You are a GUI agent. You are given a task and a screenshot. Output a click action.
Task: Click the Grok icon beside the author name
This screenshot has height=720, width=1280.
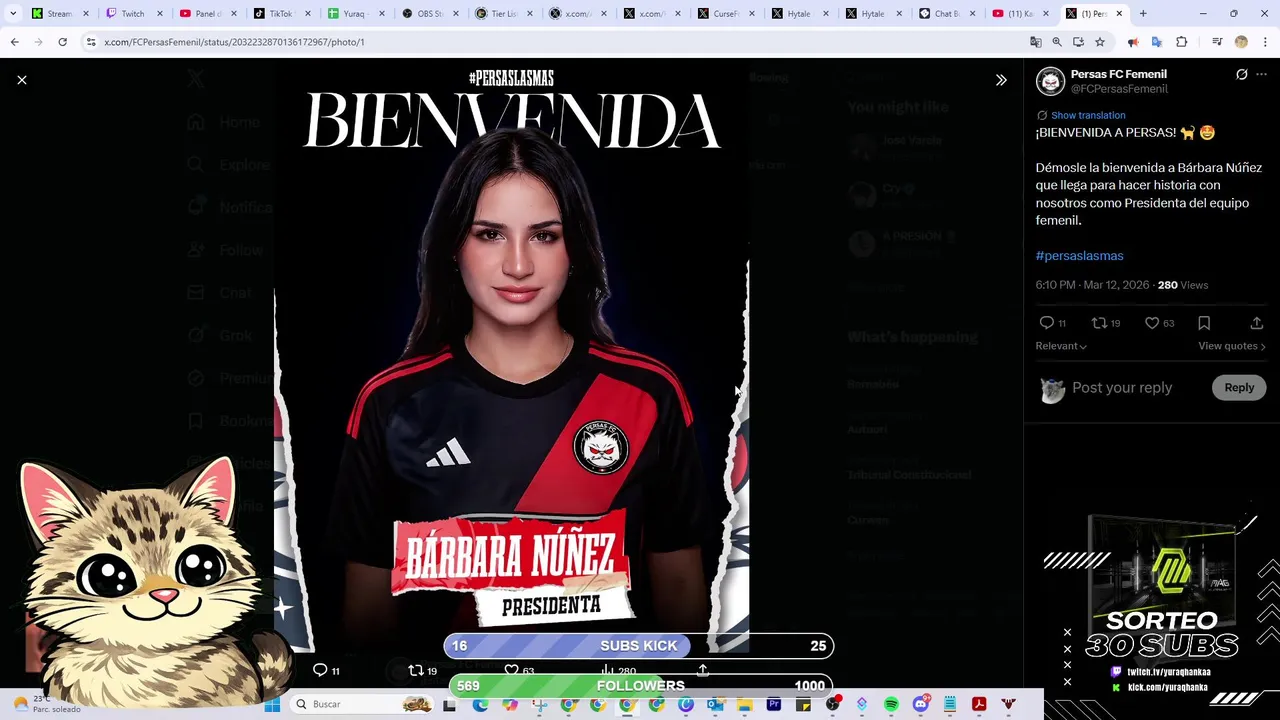(x=1241, y=74)
